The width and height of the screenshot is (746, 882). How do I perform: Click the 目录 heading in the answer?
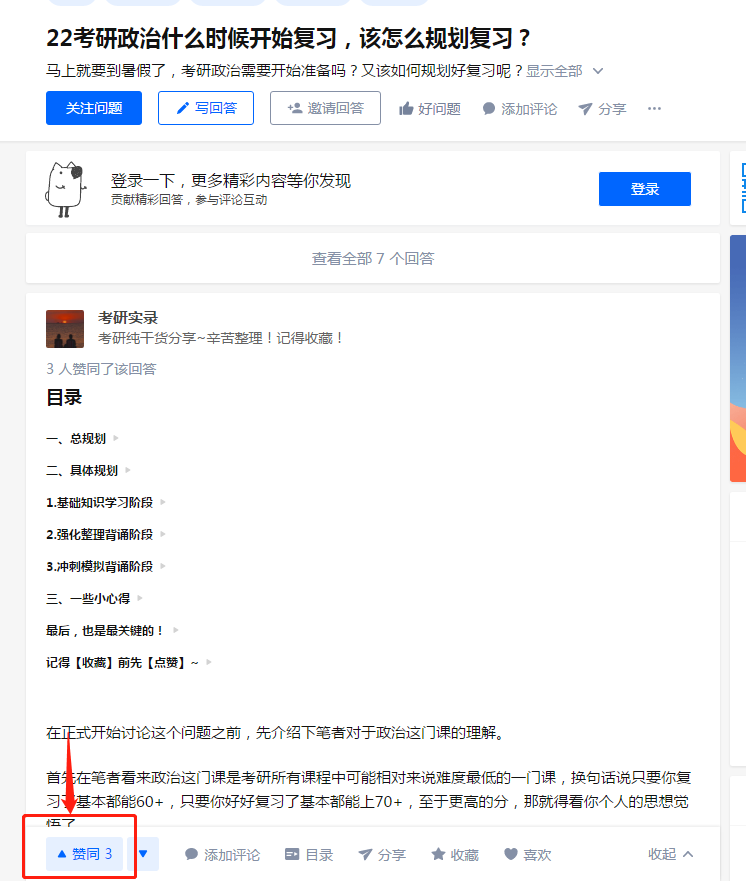(64, 398)
